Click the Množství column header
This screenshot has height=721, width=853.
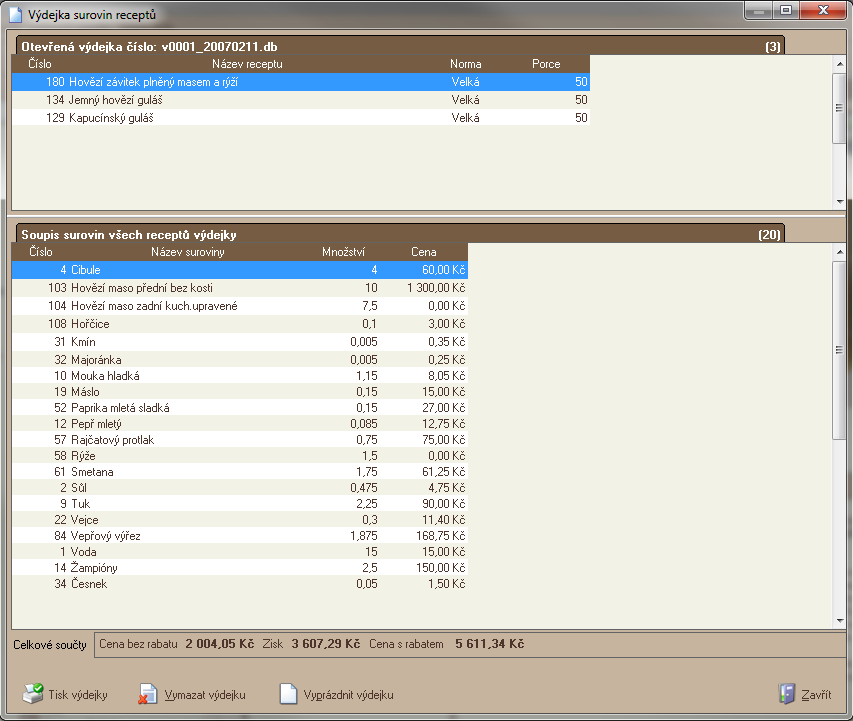[x=343, y=252]
